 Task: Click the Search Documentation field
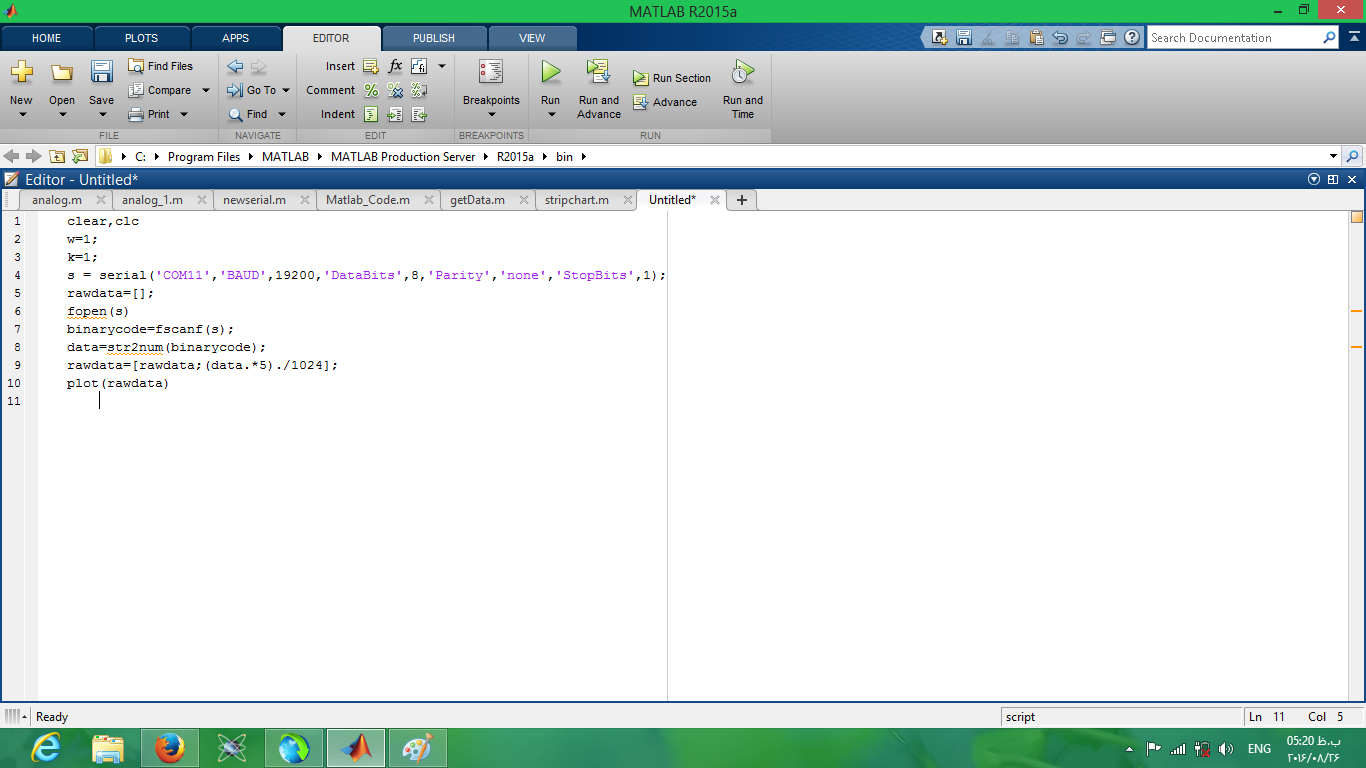click(x=1234, y=38)
